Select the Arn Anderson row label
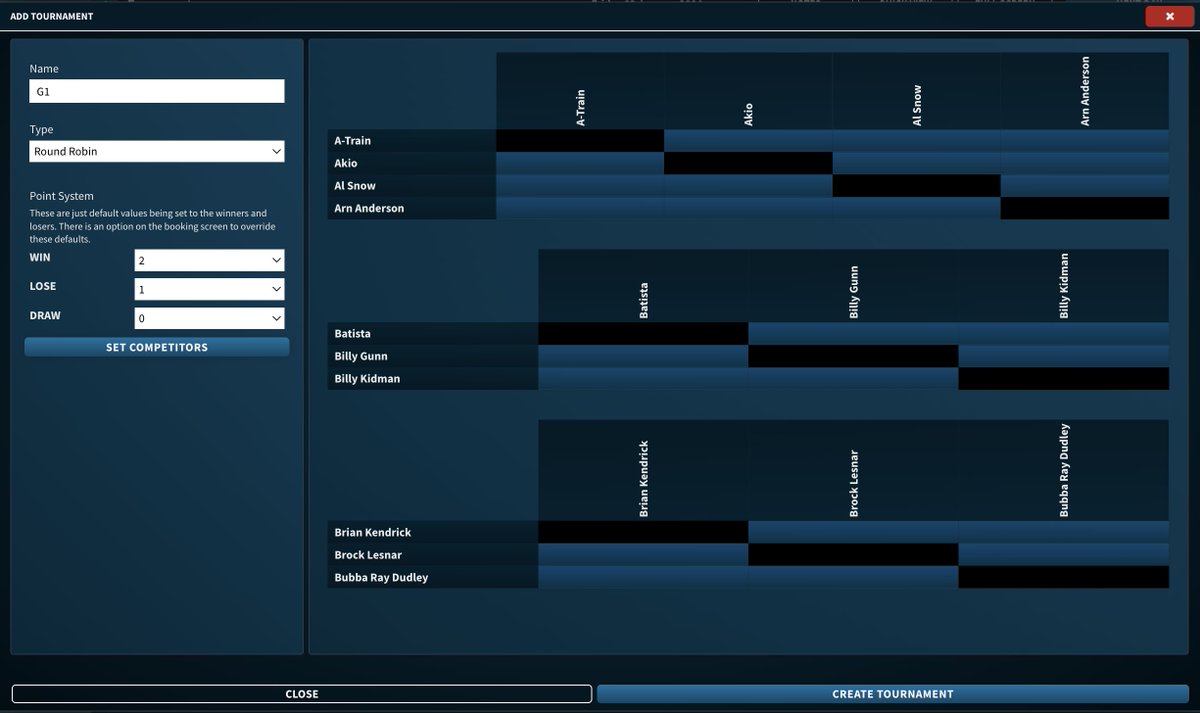 click(412, 208)
